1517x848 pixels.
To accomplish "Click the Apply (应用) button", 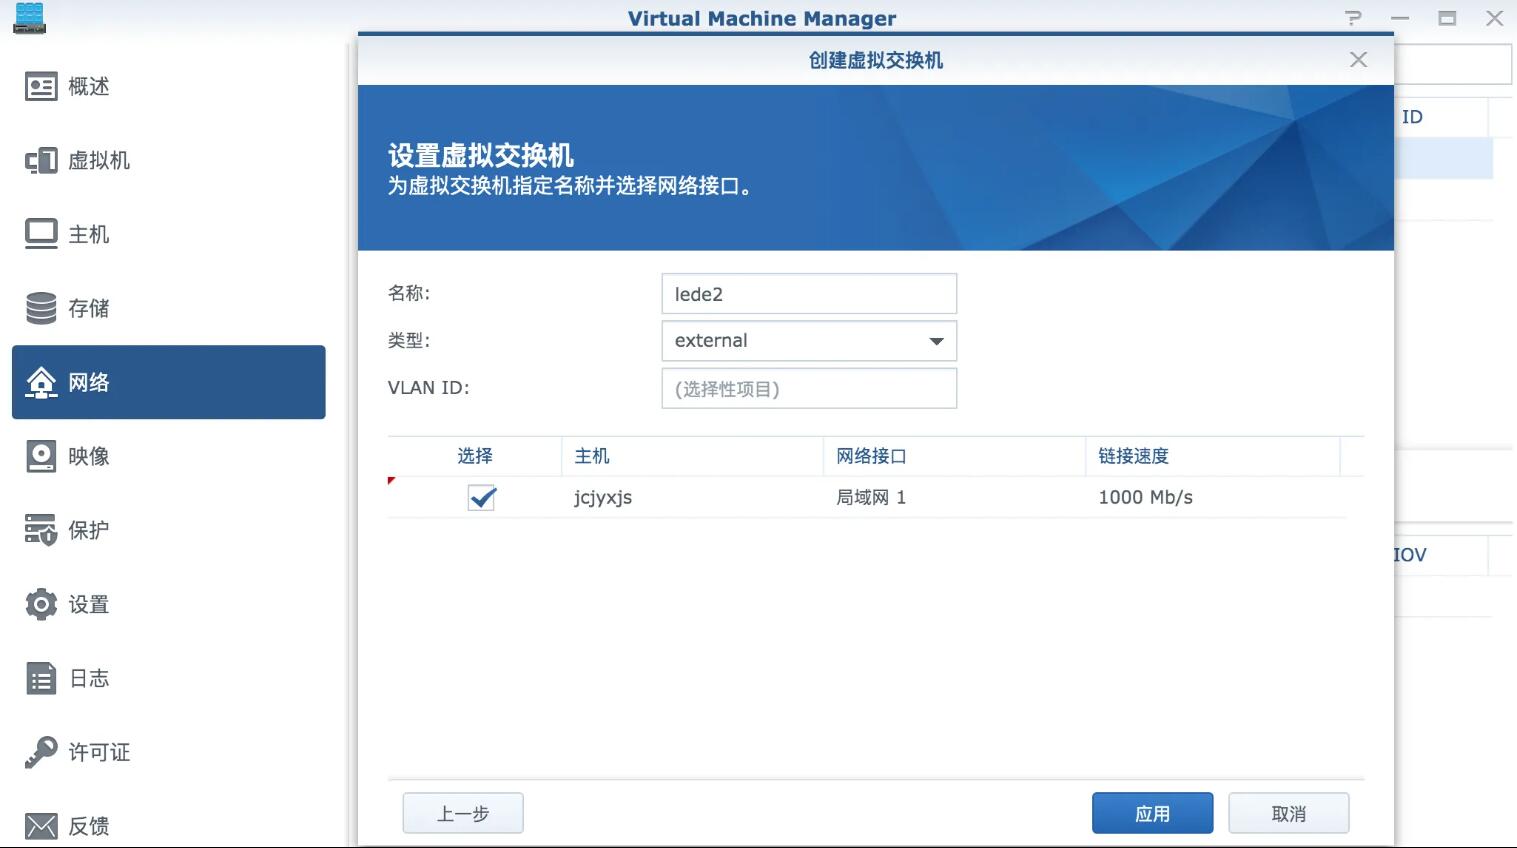I will [1152, 813].
